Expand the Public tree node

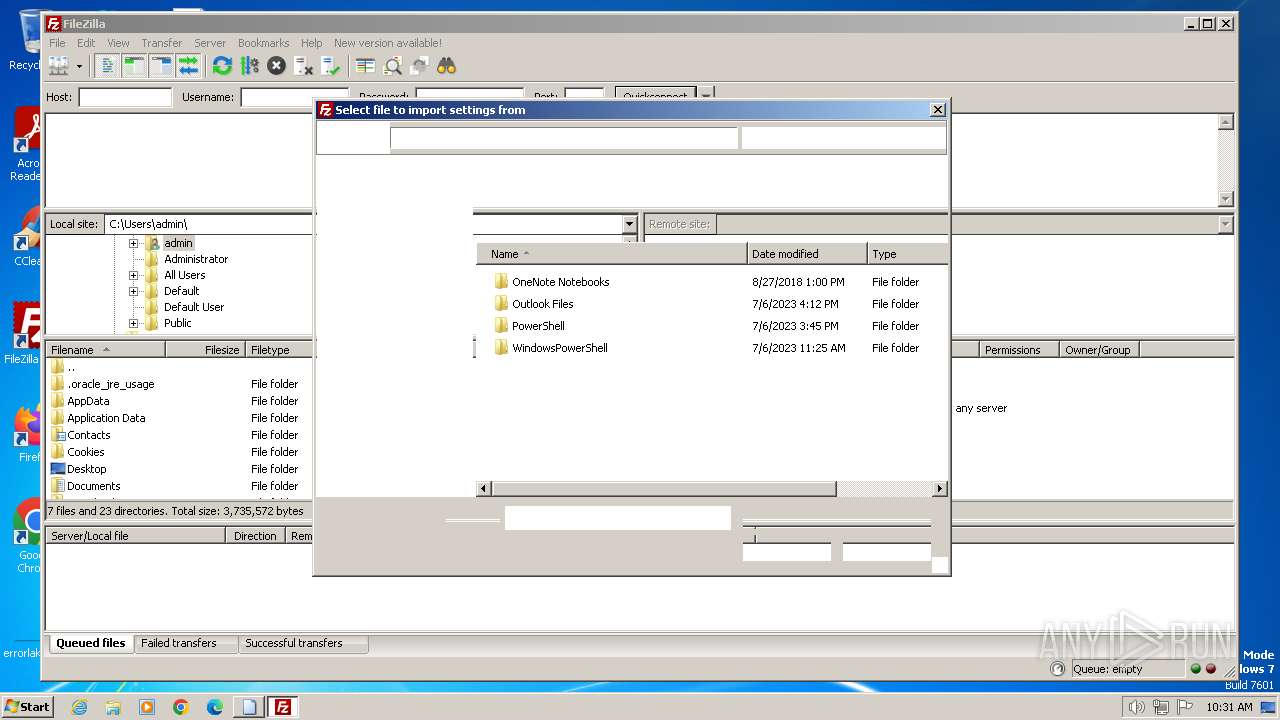click(133, 323)
